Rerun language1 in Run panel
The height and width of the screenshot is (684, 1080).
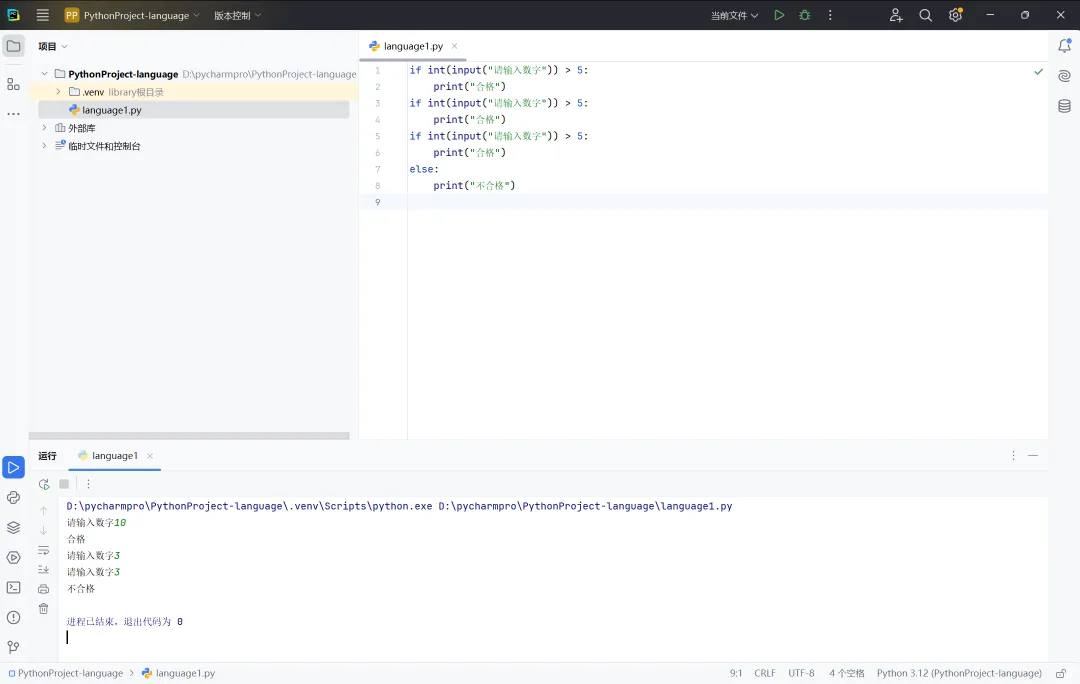coord(44,484)
